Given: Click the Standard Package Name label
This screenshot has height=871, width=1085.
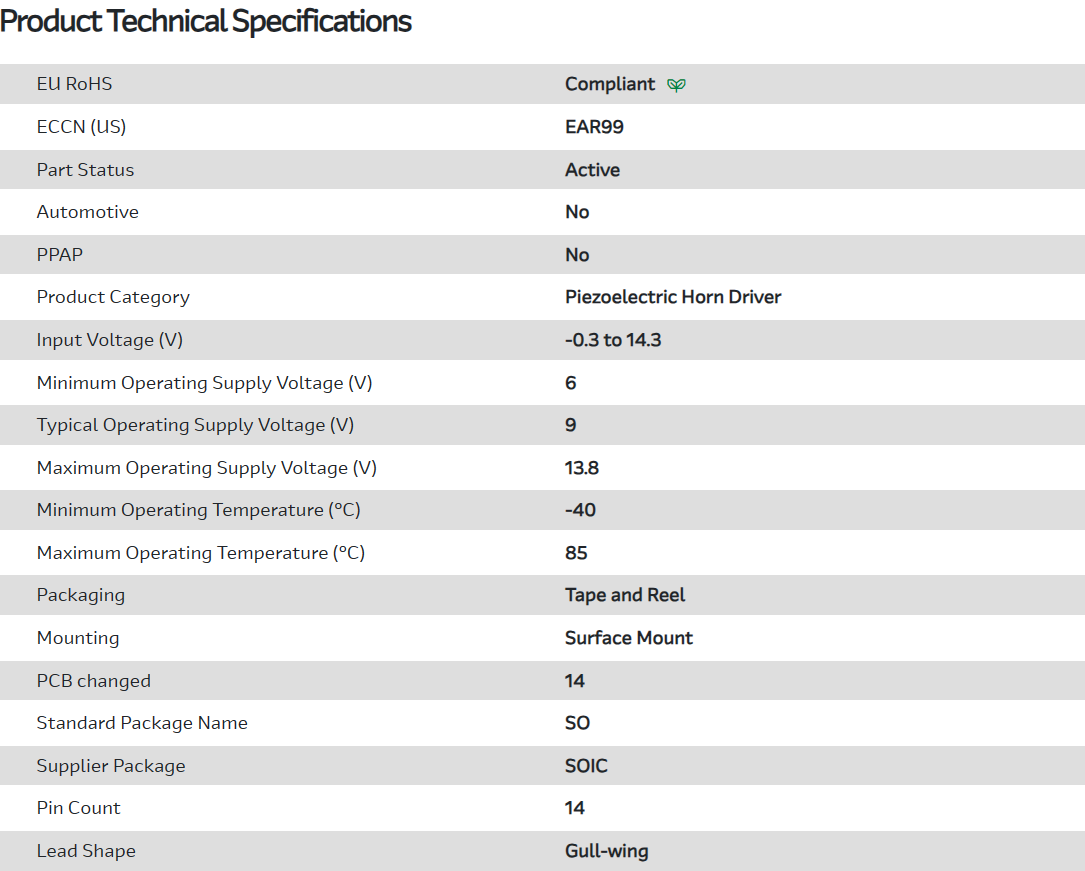Looking at the screenshot, I should pos(142,723).
